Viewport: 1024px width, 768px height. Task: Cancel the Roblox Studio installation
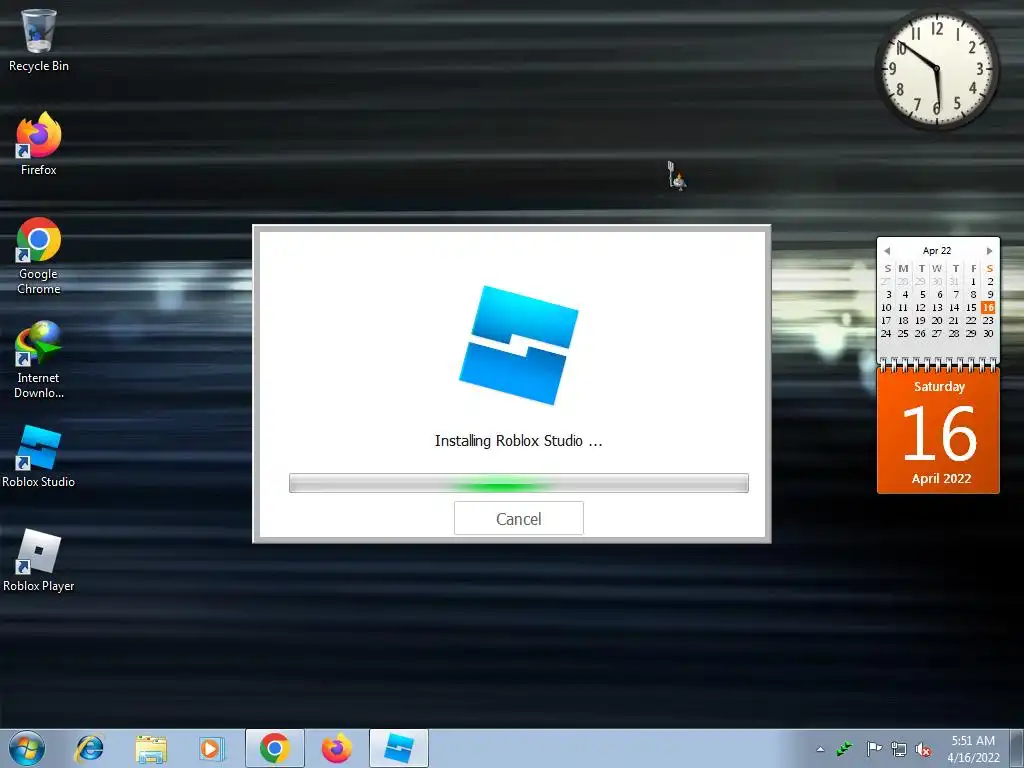[519, 519]
